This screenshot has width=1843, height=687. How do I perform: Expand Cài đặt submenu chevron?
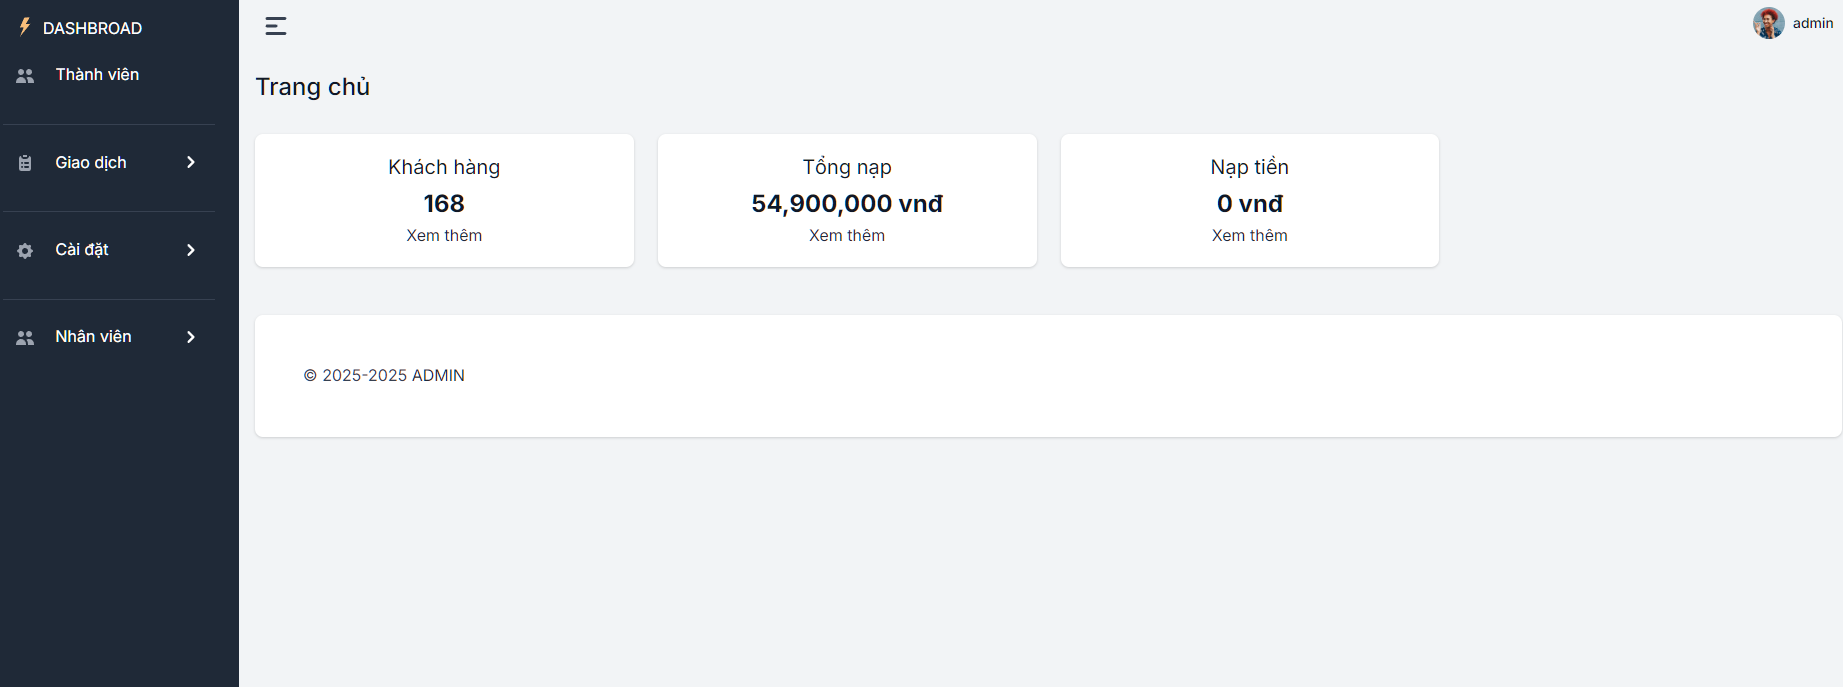click(x=191, y=250)
